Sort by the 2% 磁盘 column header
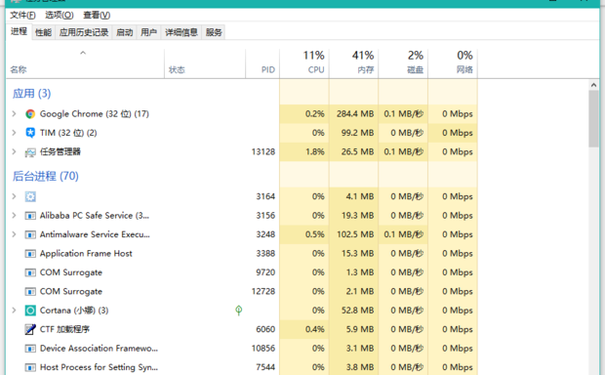605x375 pixels. pyautogui.click(x=403, y=64)
